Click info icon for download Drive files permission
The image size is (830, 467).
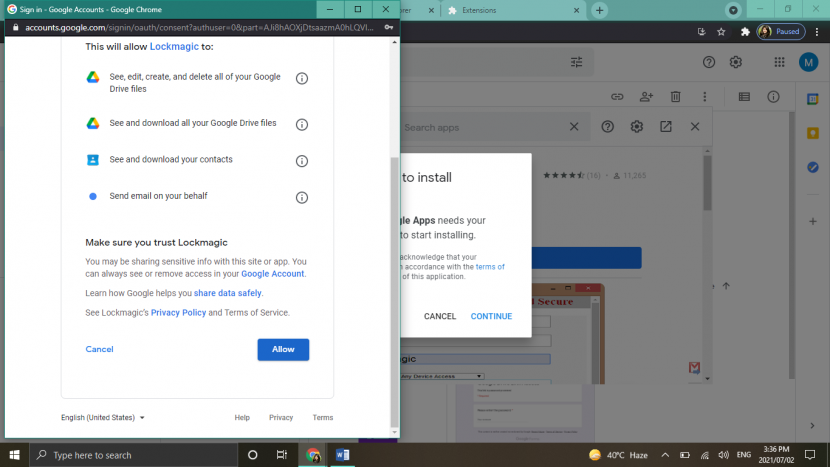tap(302, 124)
